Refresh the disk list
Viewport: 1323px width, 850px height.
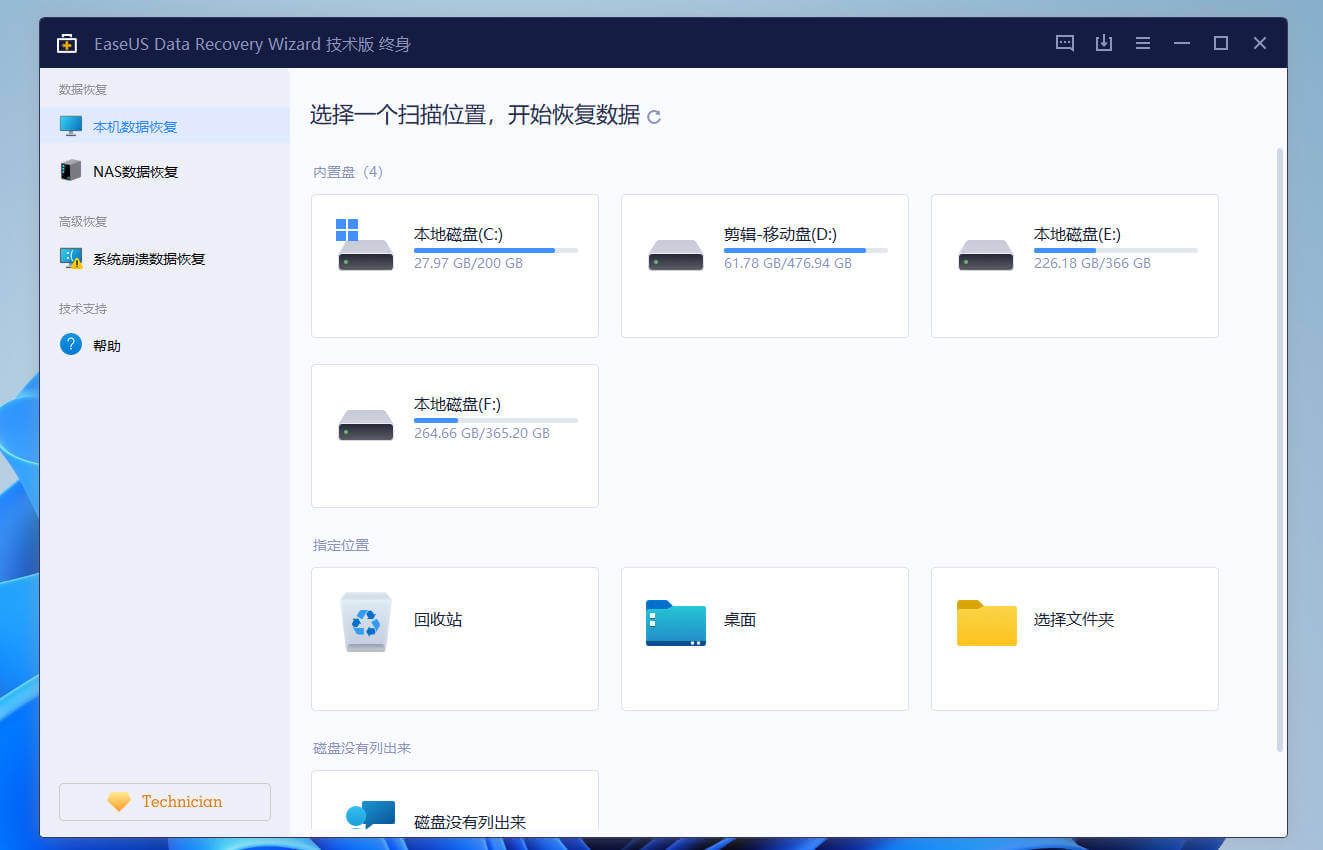coord(653,117)
